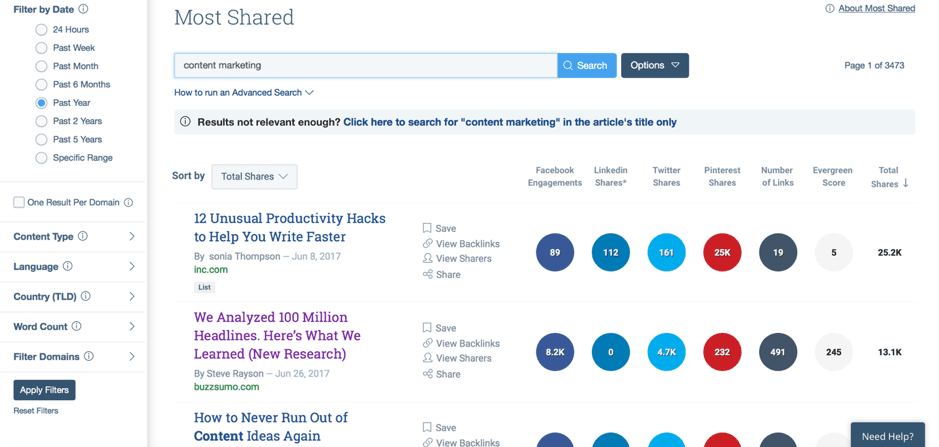Image resolution: width=939 pixels, height=447 pixels.
Task: Click the backlinks icon for 100 Million Headlines article
Action: (x=427, y=343)
